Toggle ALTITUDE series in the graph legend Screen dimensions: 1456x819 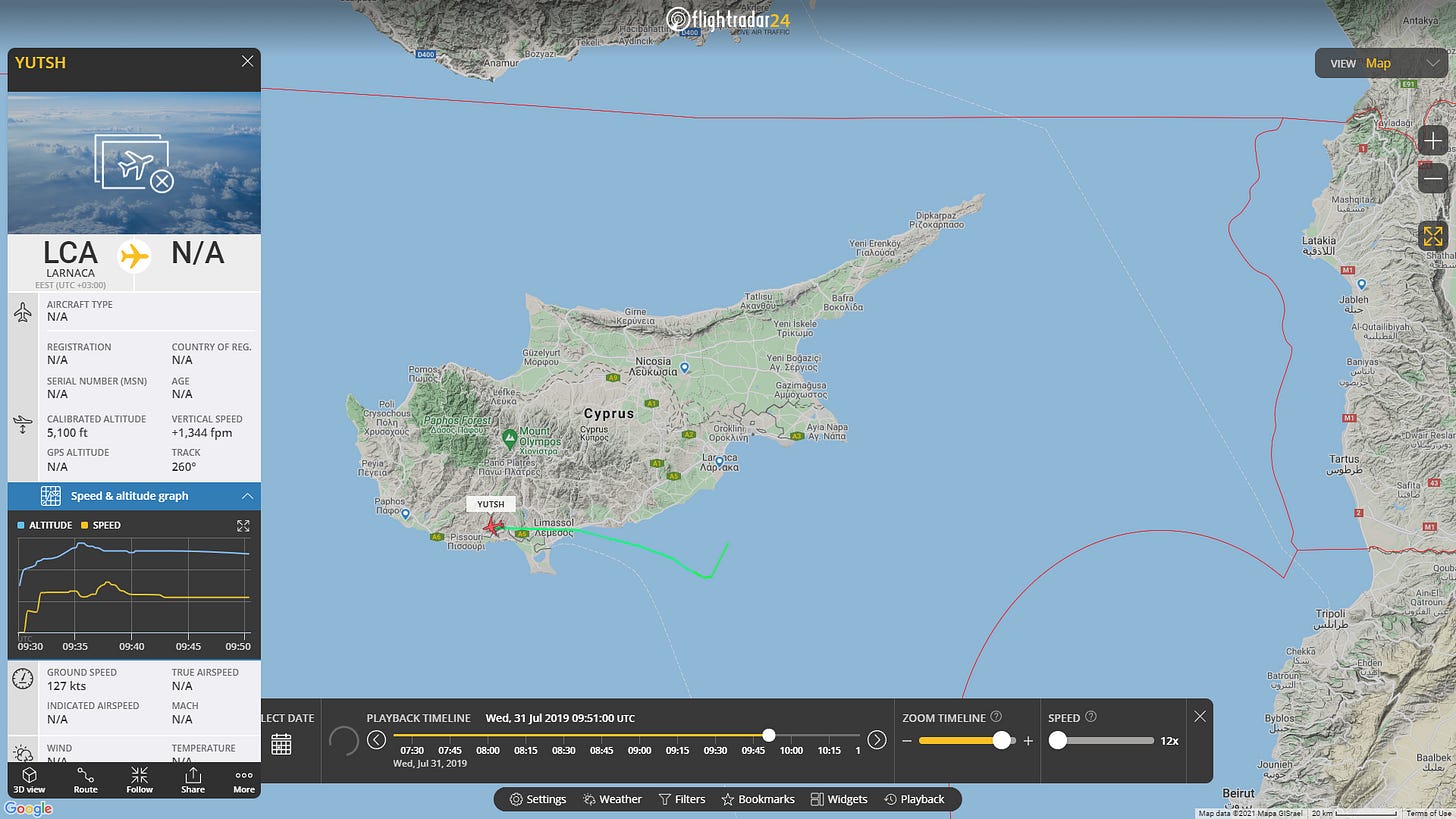(x=45, y=525)
